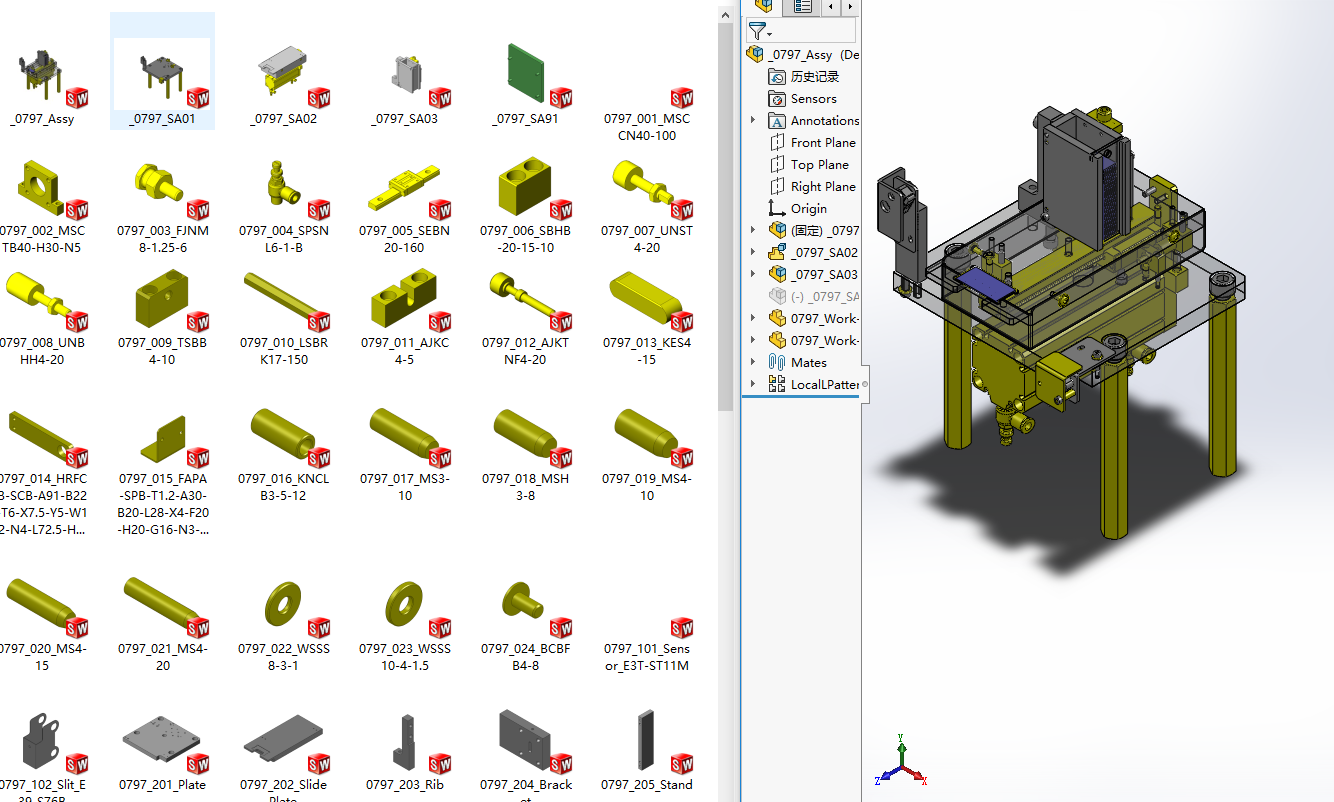Click the _0797_SA02 component icon in the tree

(x=777, y=252)
